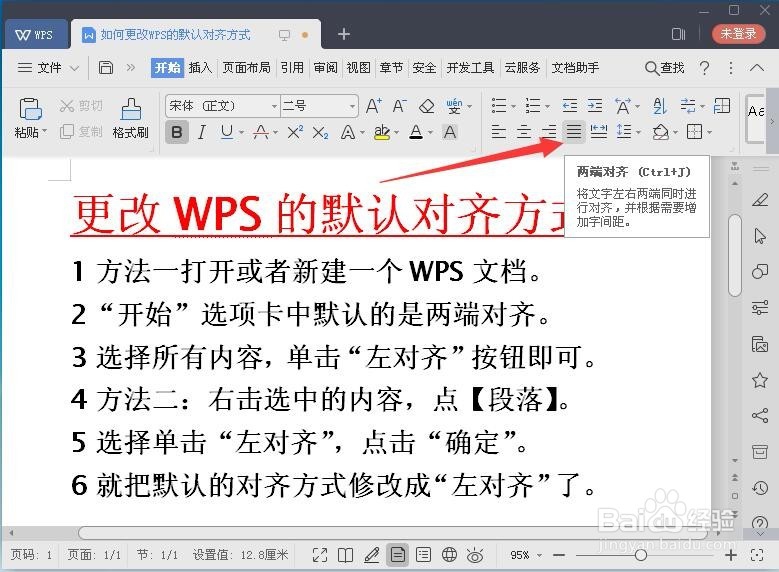Expand the quick toolbar double chevron

coord(130,68)
